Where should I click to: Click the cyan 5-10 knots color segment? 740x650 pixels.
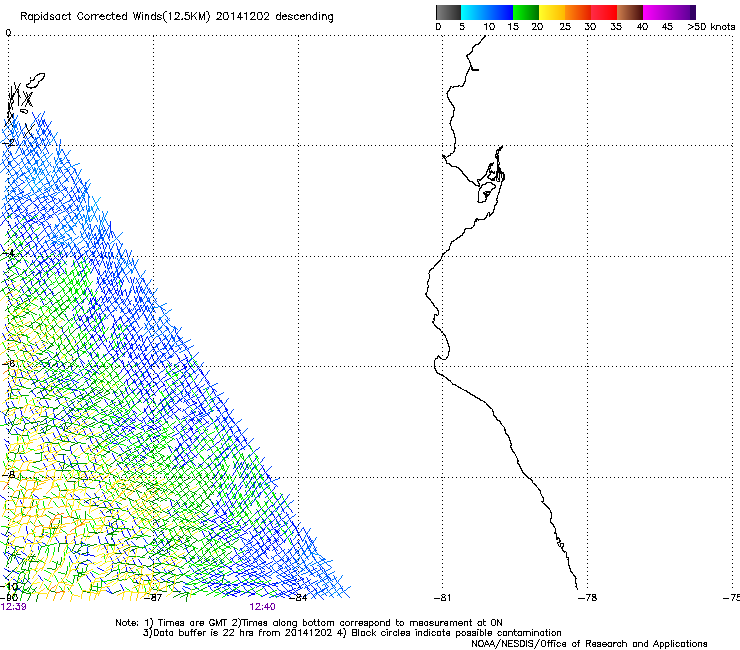(474, 12)
